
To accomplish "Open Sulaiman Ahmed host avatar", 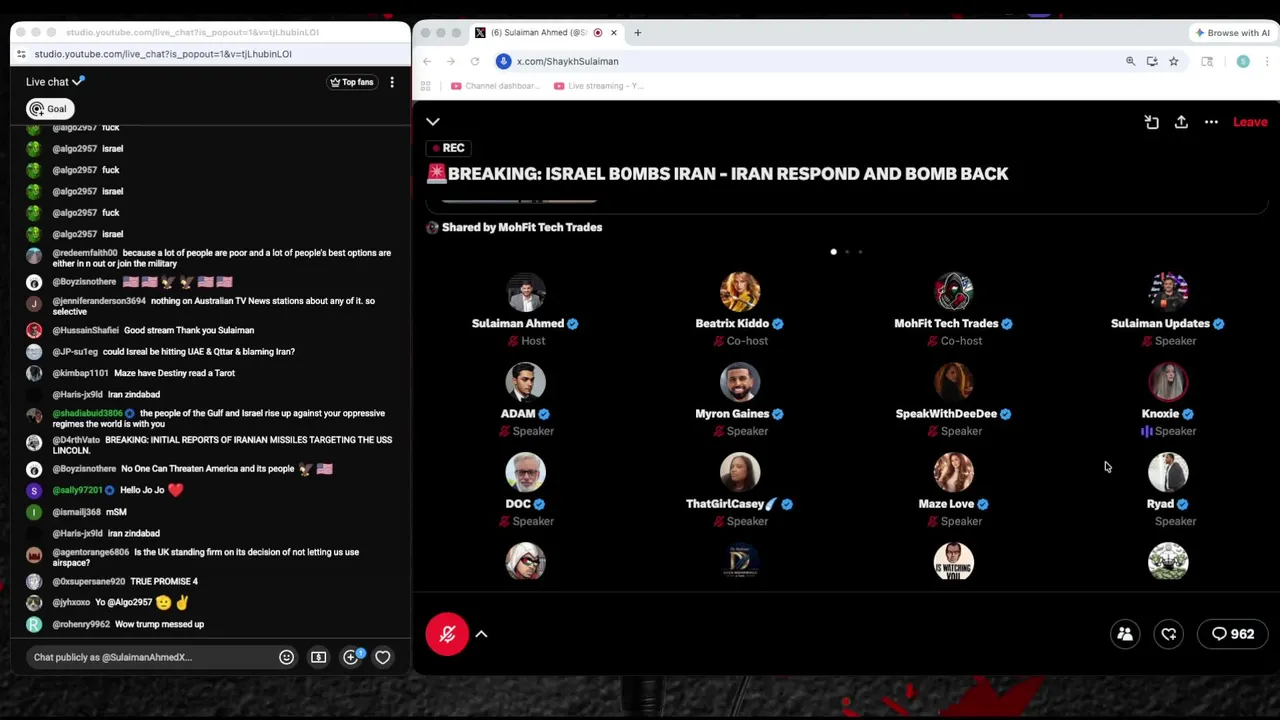I will click(x=525, y=292).
